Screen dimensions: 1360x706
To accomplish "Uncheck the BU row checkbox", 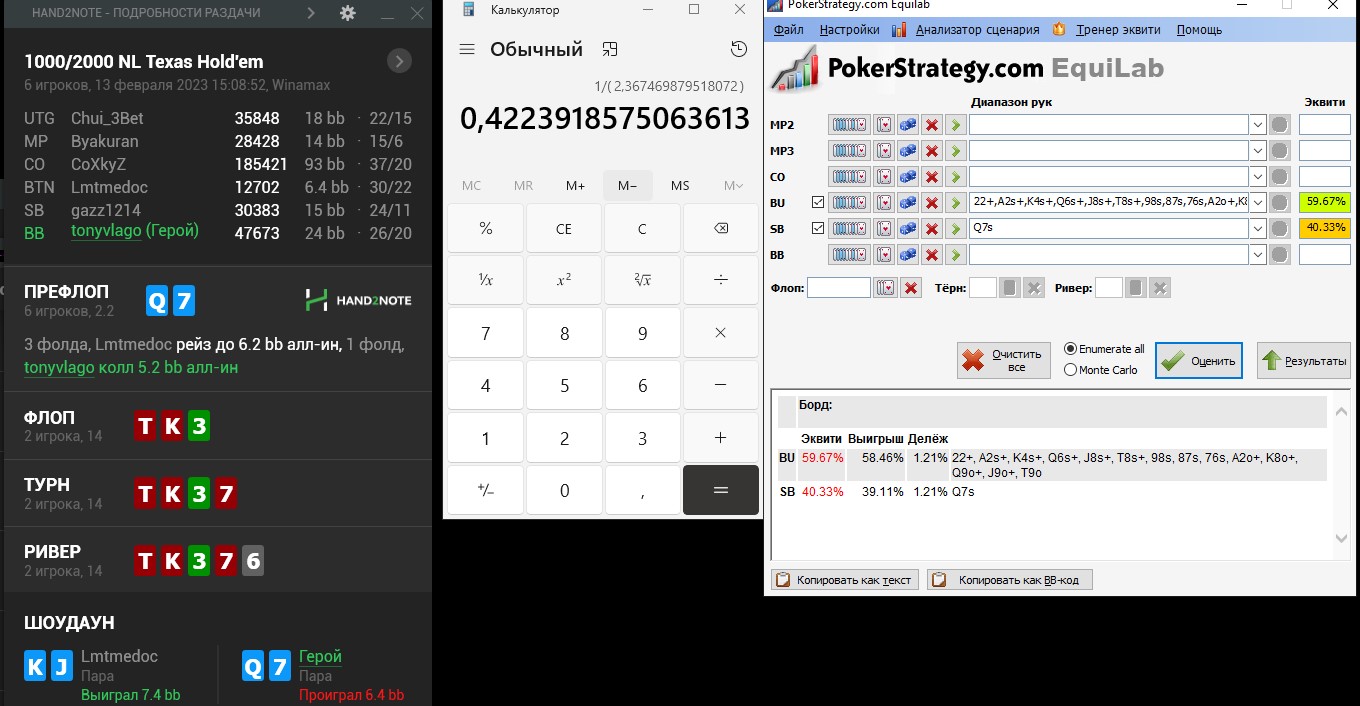I will [x=818, y=203].
